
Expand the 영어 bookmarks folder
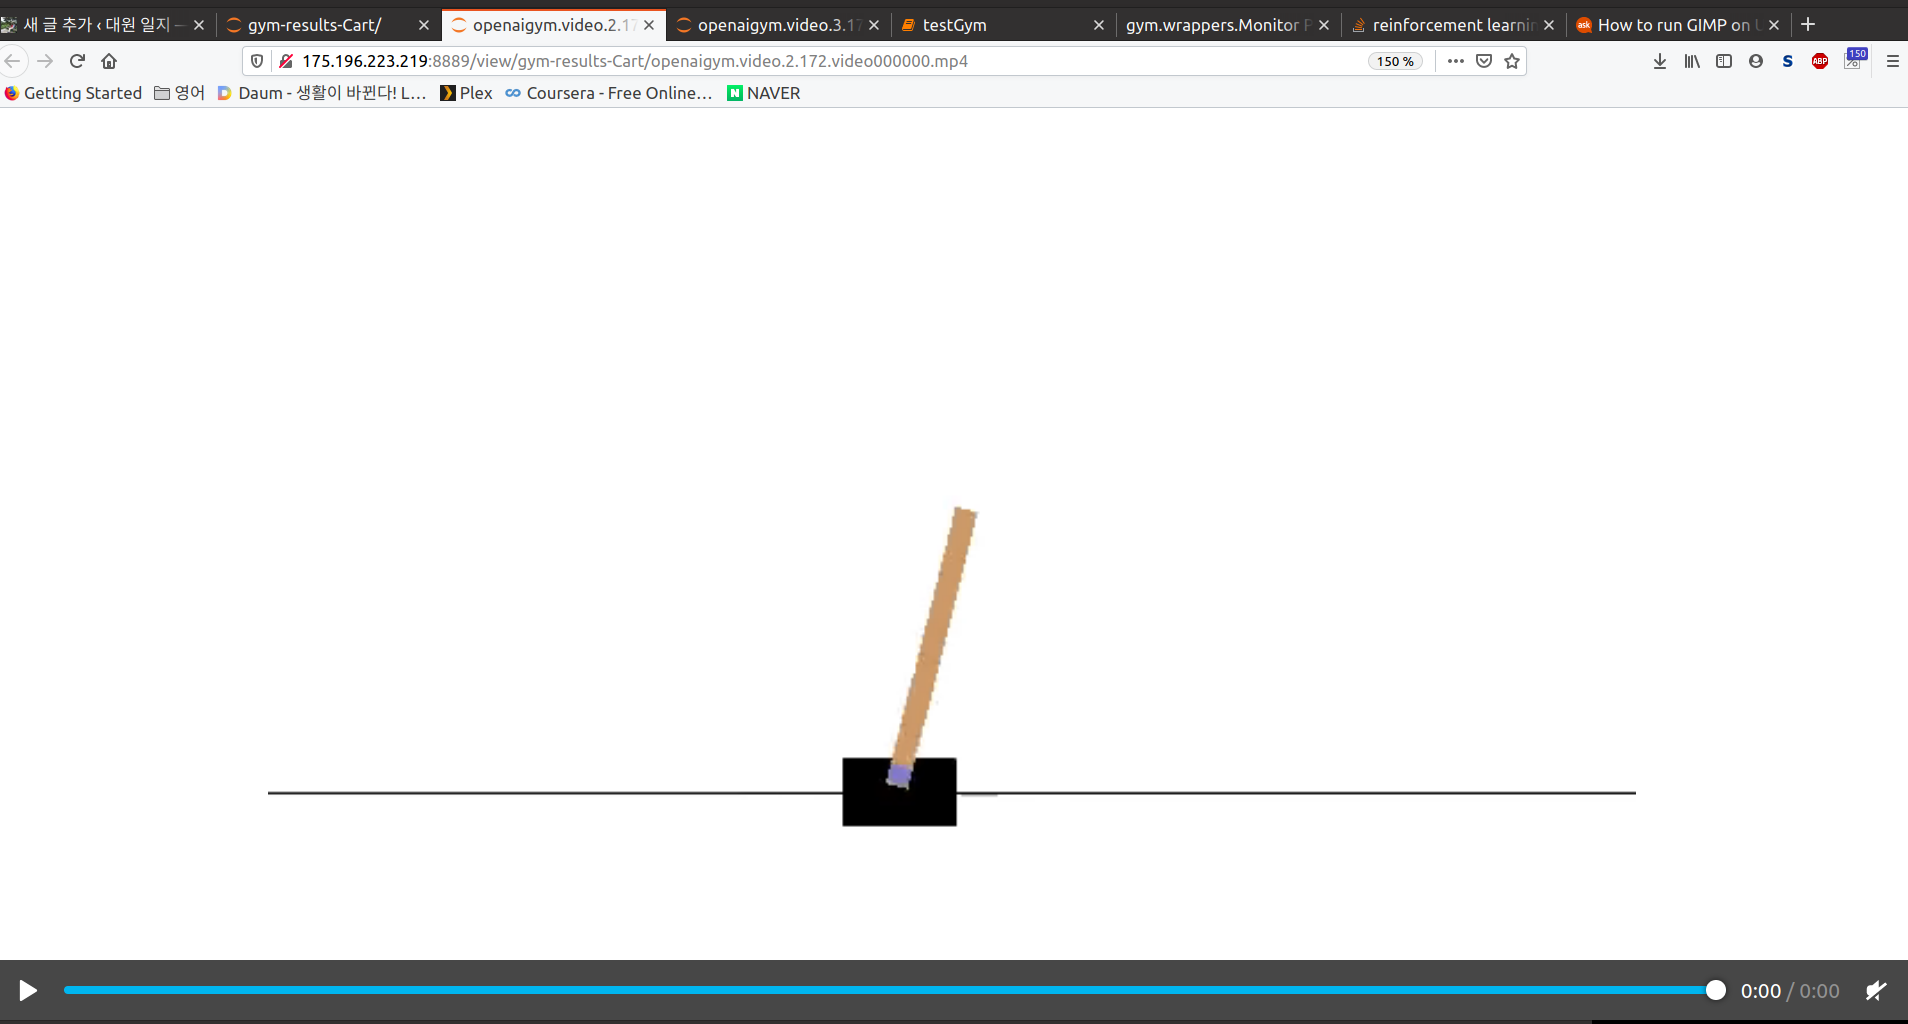pos(179,93)
